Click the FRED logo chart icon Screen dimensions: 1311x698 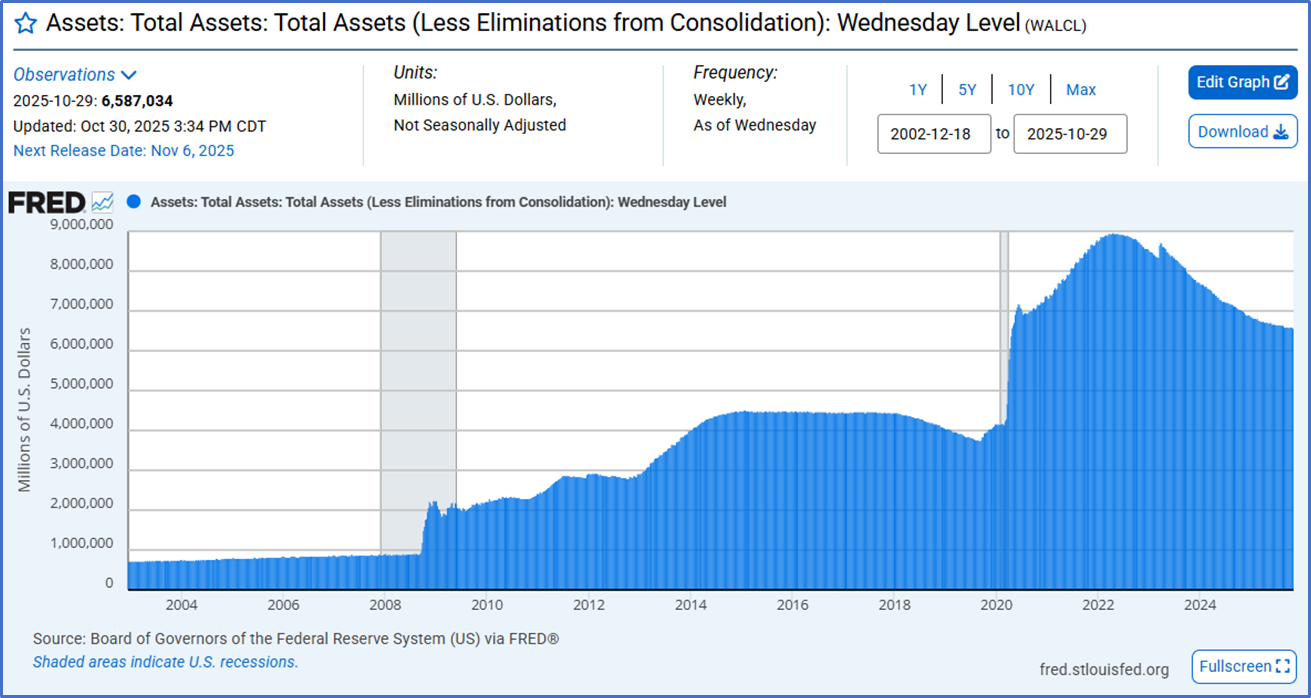pyautogui.click(x=103, y=202)
